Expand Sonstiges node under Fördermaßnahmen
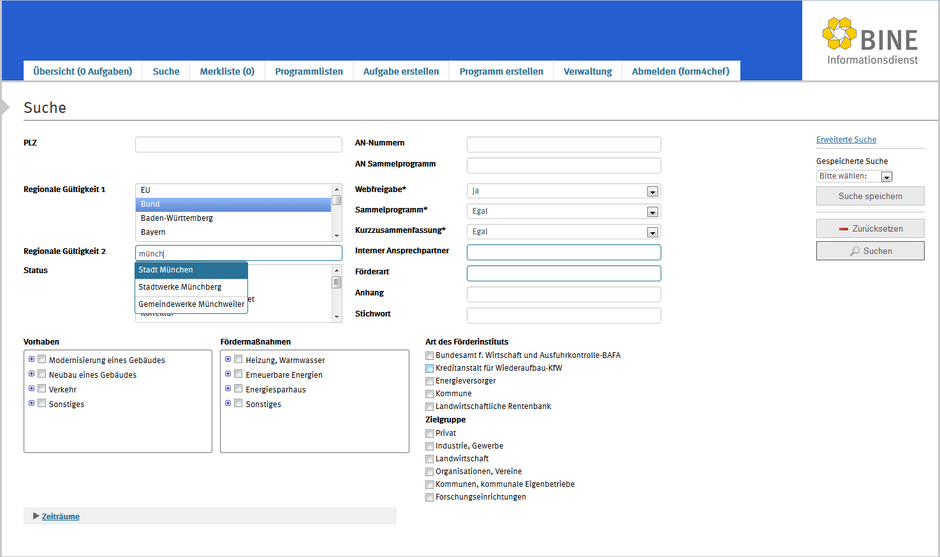The width and height of the screenshot is (940, 557). [x=228, y=403]
